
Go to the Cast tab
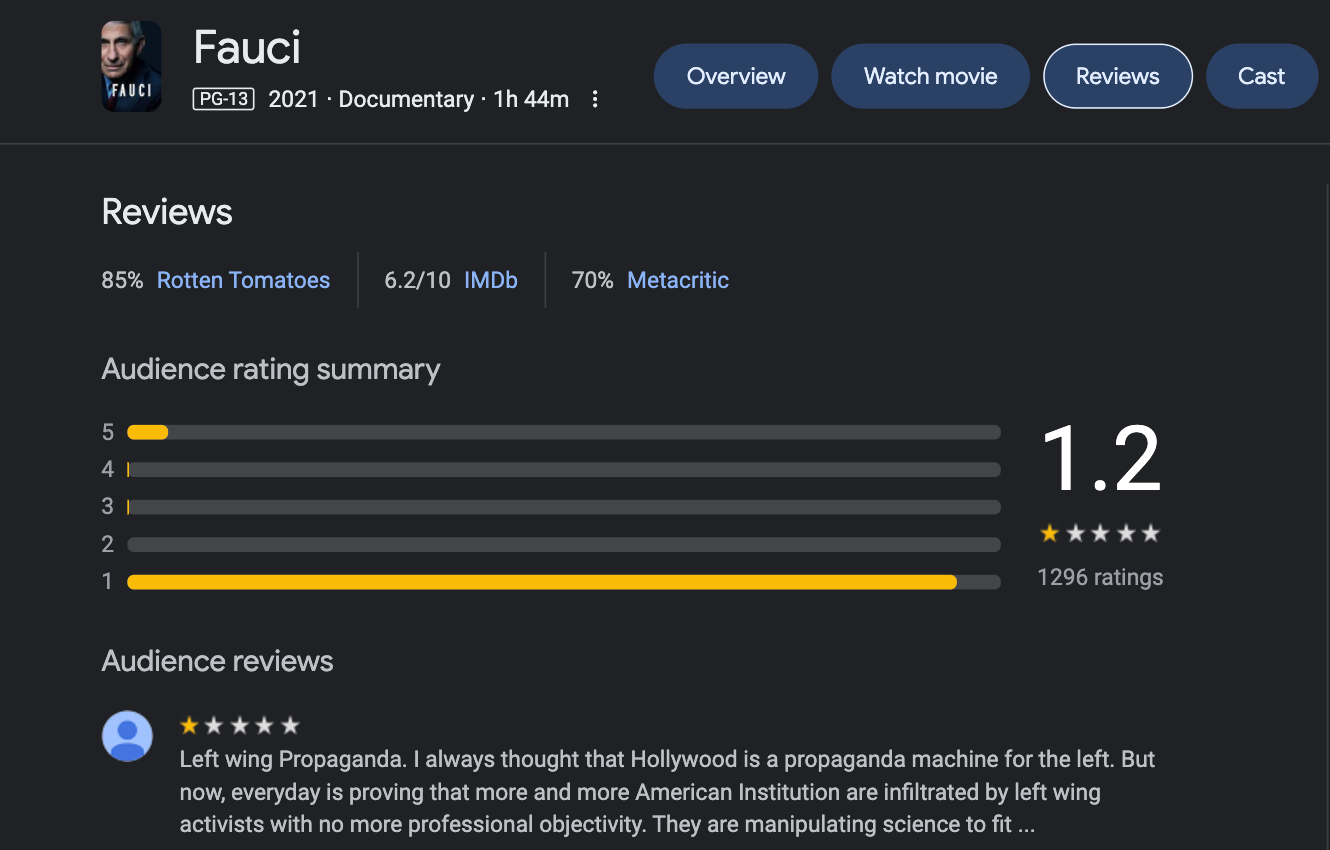pyautogui.click(x=1262, y=76)
